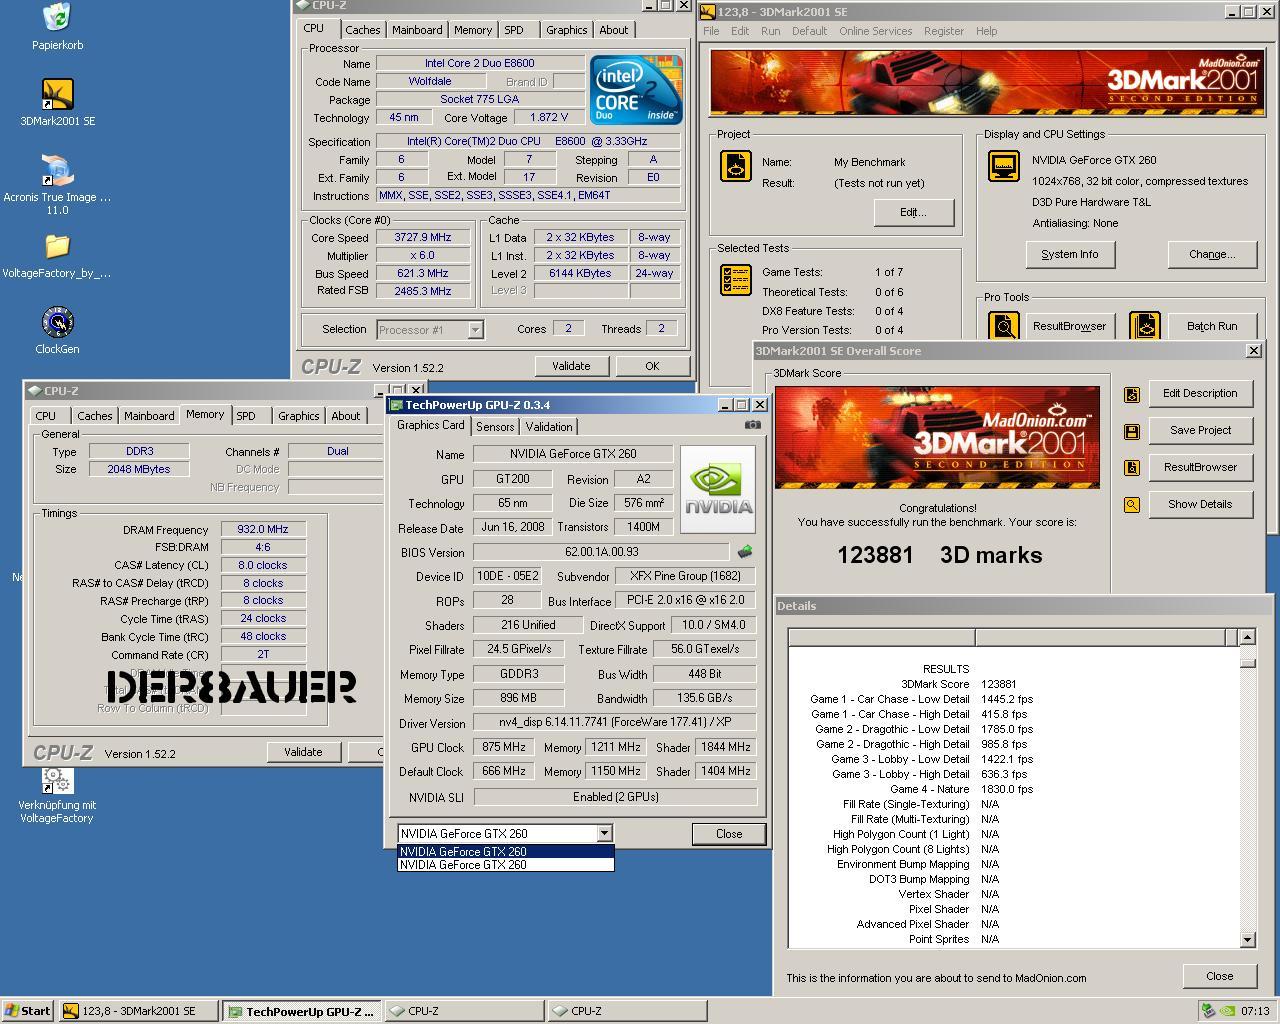
Task: Click the Project benchmark icon in 3DMark
Action: (x=736, y=166)
